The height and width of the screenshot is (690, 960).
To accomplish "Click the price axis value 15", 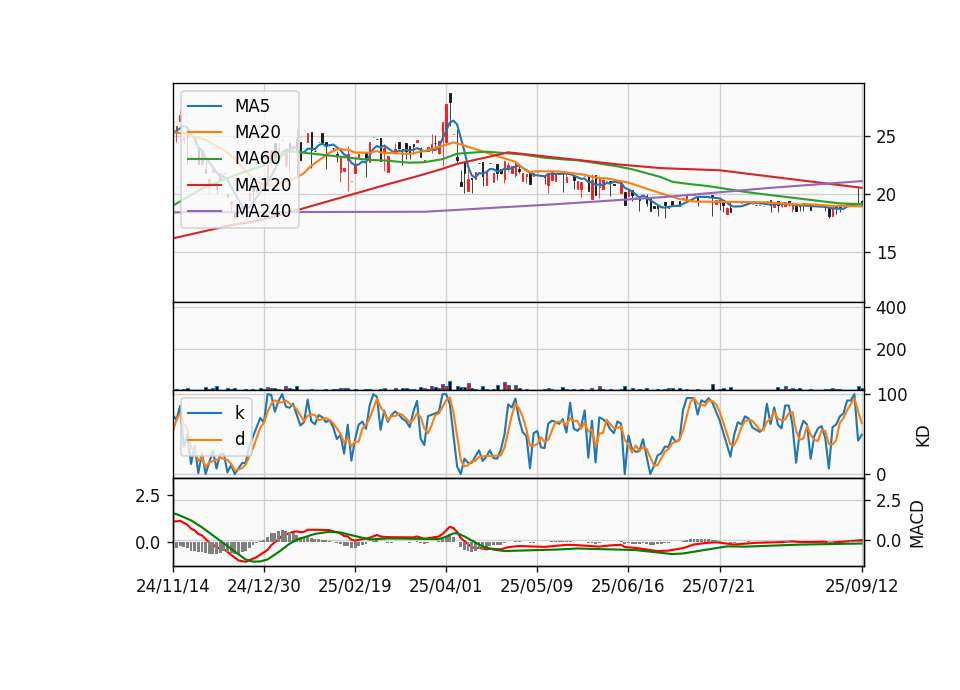I will [886, 253].
